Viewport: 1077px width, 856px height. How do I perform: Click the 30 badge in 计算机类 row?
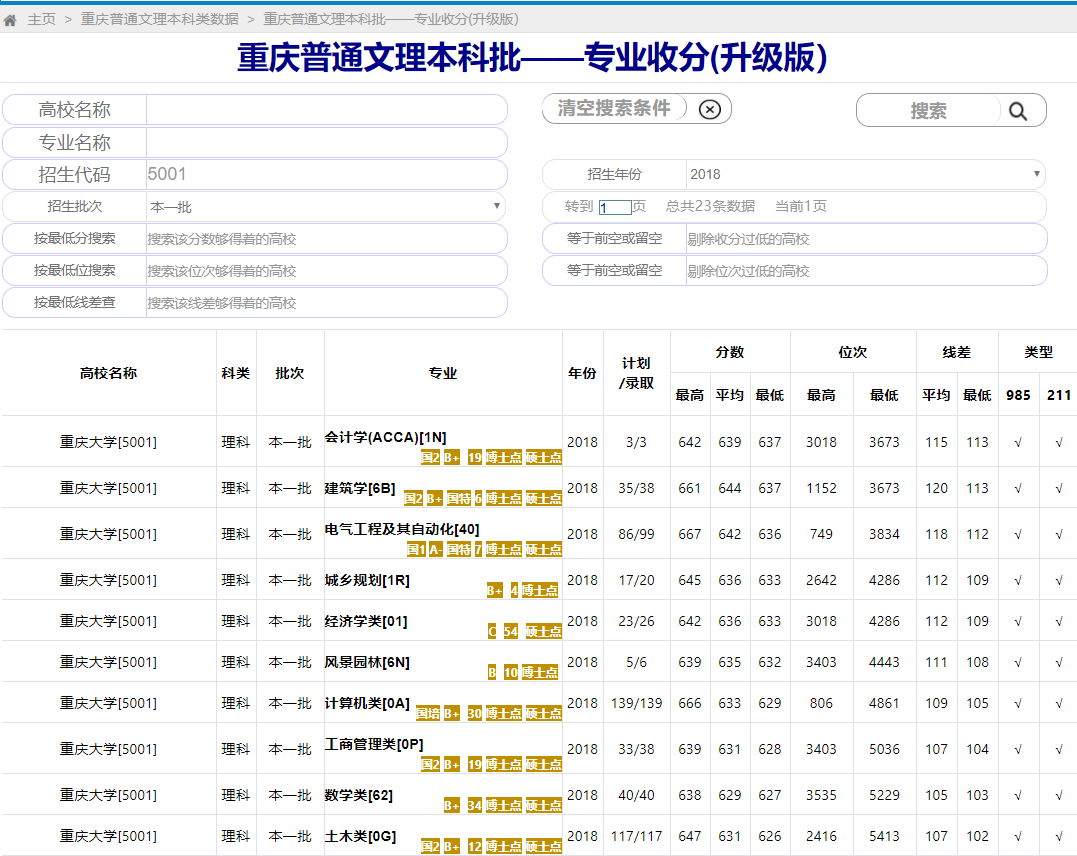coord(475,714)
